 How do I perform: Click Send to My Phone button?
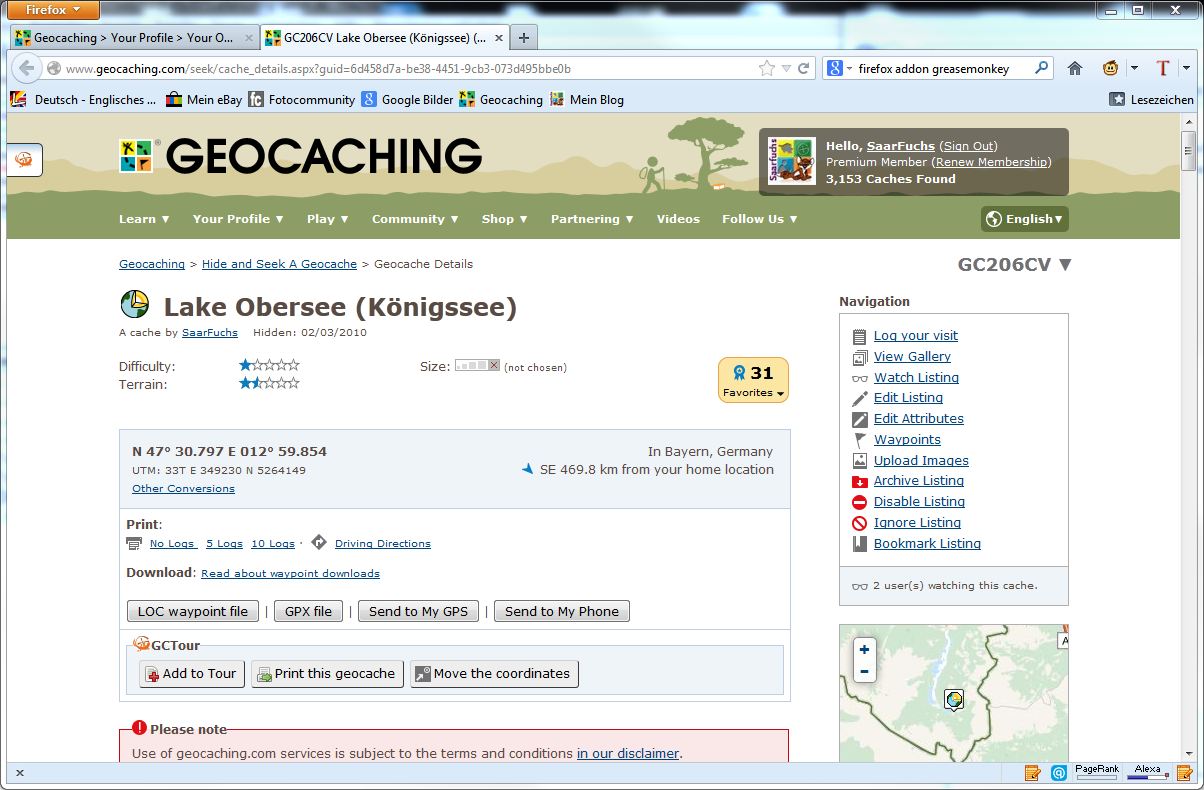[562, 612]
